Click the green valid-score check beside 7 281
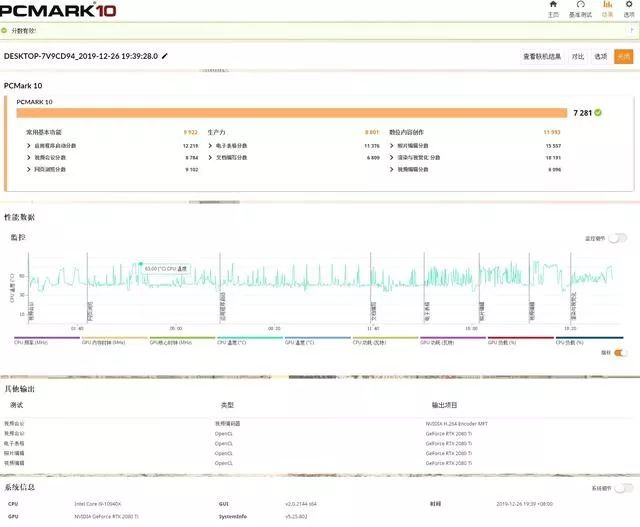 coord(598,113)
